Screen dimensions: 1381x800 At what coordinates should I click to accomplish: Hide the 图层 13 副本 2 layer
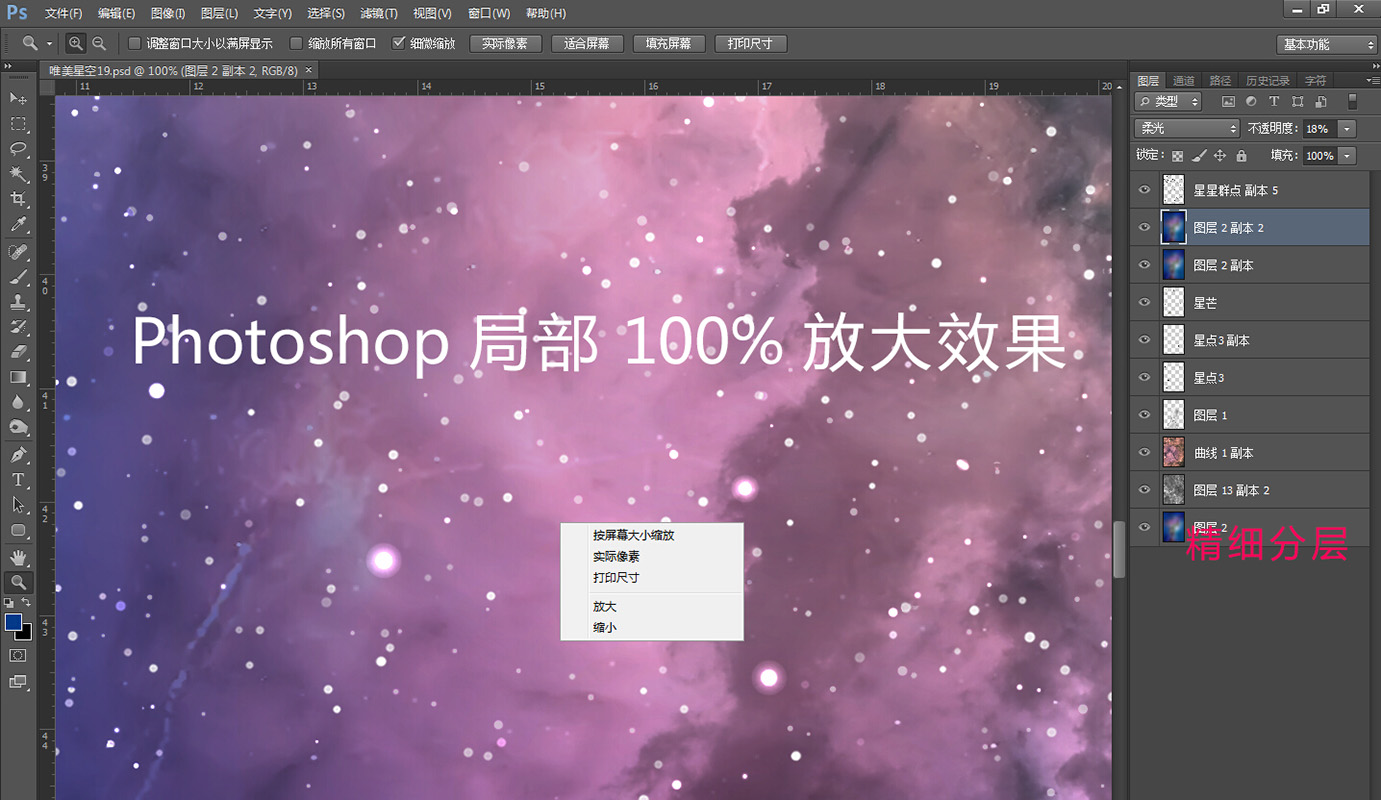[1145, 490]
